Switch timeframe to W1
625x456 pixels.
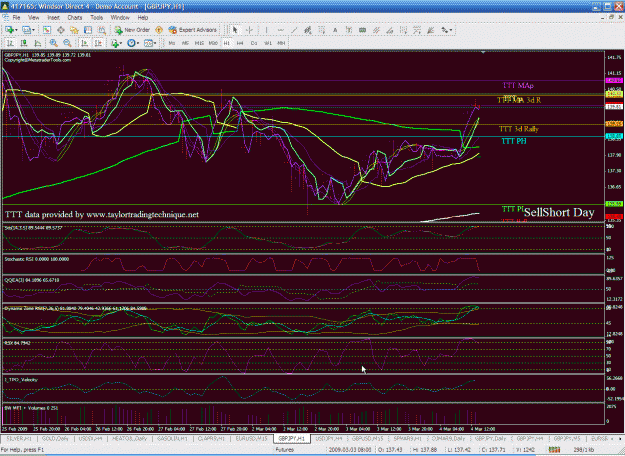click(267, 43)
